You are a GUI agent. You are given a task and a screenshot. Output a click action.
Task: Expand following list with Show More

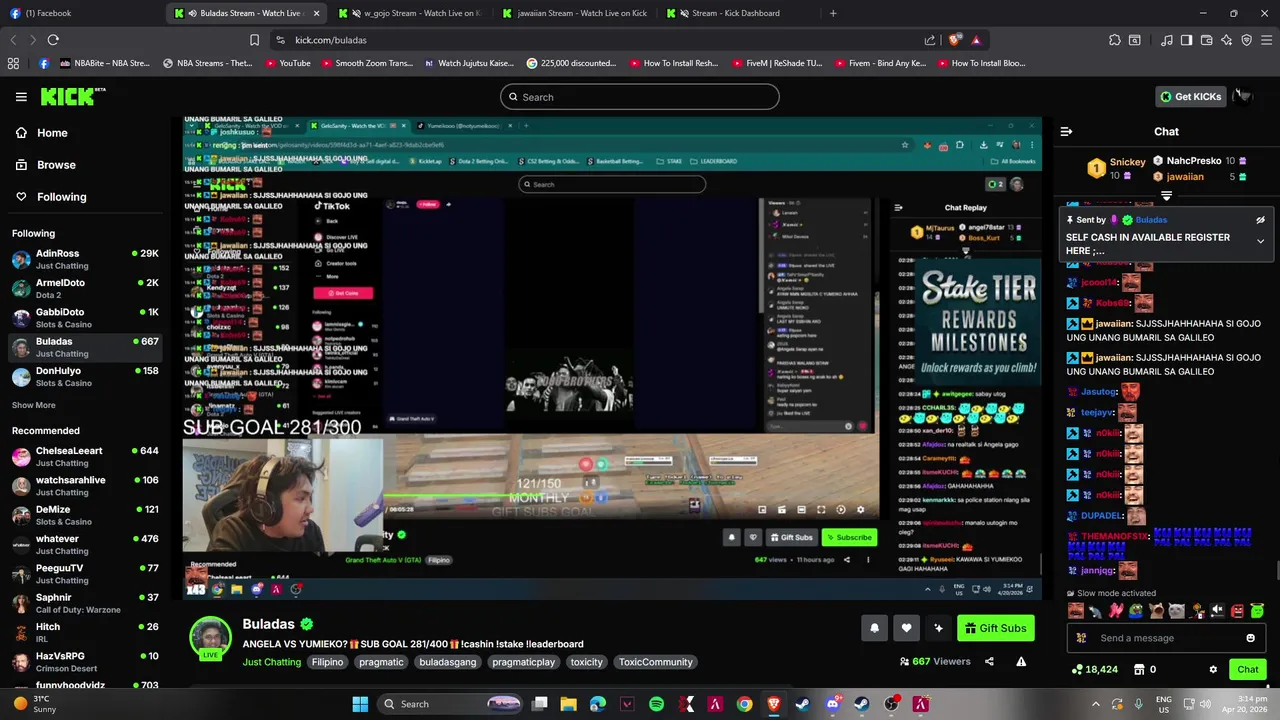[x=34, y=405]
